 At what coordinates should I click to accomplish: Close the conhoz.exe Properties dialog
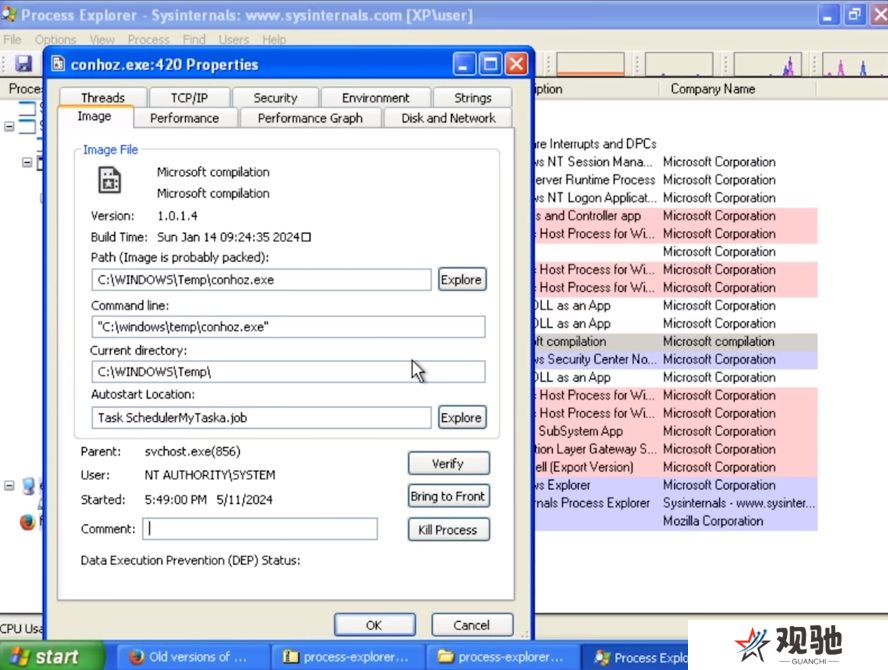516,64
